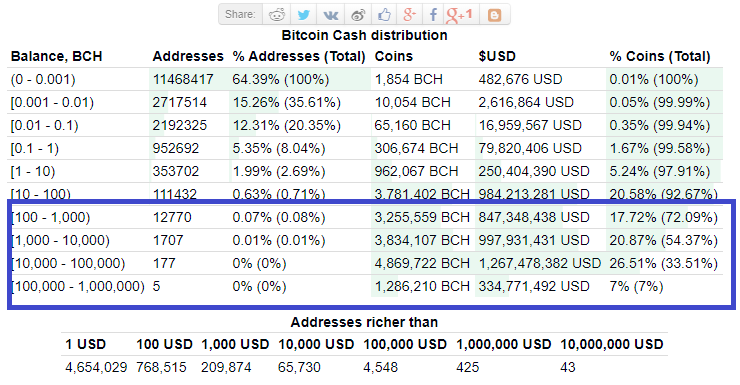
Task: Click address count 11468417
Action: (x=183, y=79)
